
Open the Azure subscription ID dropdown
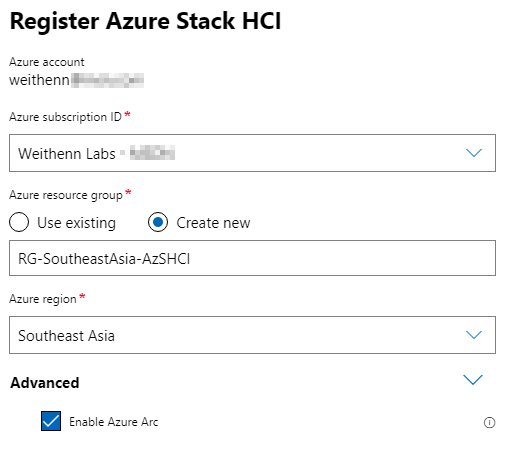252,153
